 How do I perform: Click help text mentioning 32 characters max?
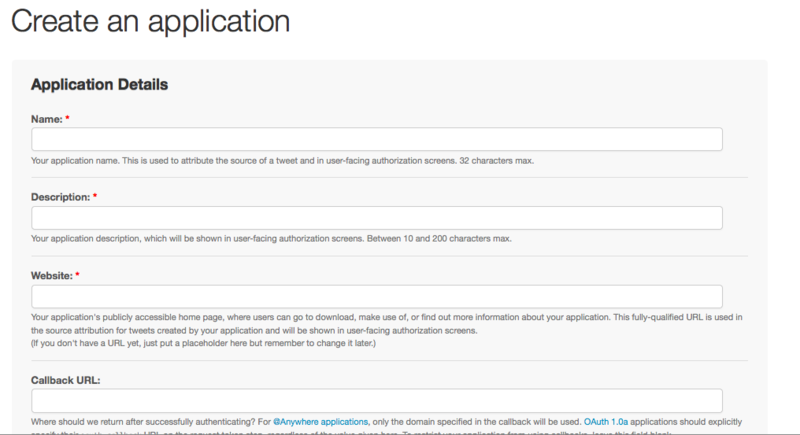coord(282,161)
